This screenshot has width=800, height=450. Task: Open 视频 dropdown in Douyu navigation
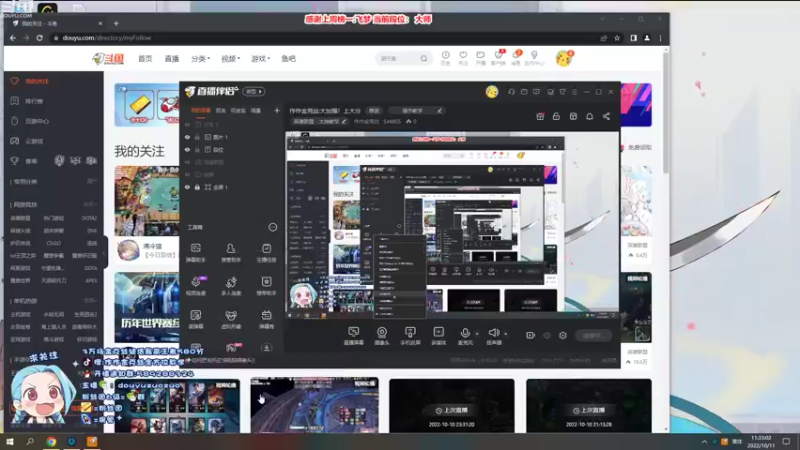(231, 59)
